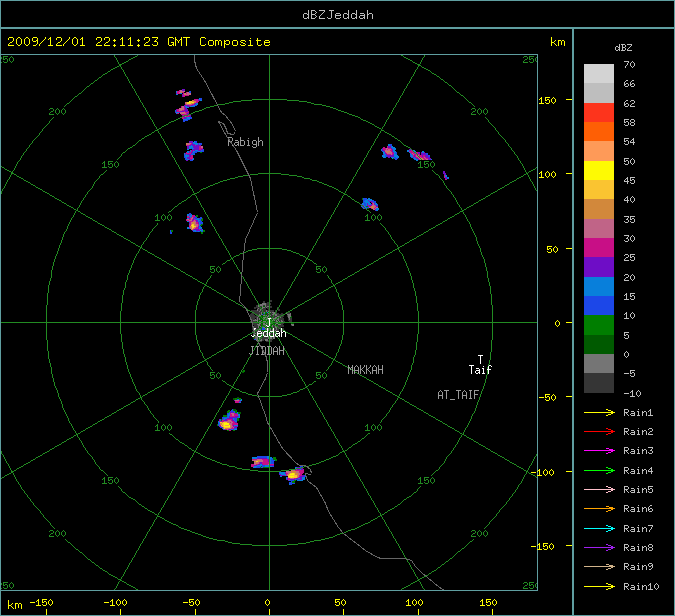Screen dimensions: 675x616
Task: Click the Rain5 legend text
Action: pyautogui.click(x=638, y=489)
